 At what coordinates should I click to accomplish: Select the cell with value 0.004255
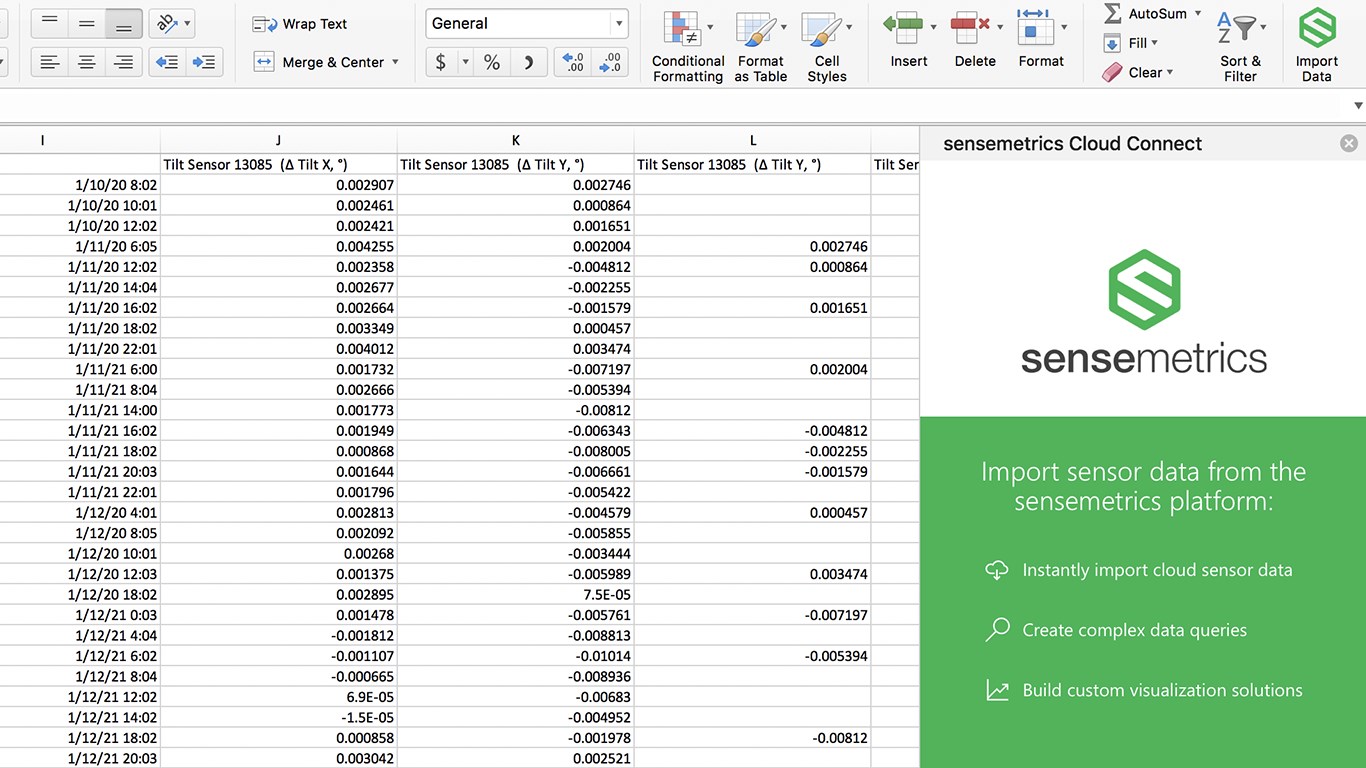[x=278, y=246]
